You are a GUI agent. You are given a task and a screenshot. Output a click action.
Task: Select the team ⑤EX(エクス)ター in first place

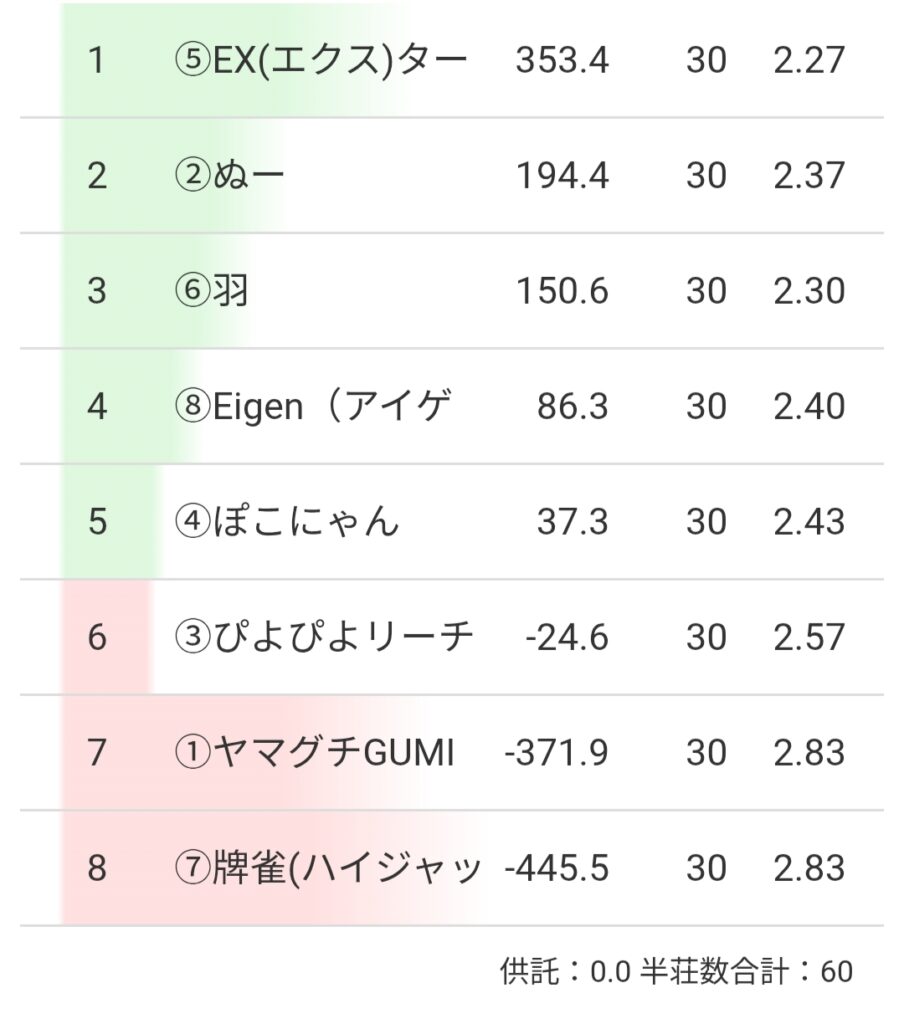point(320,61)
